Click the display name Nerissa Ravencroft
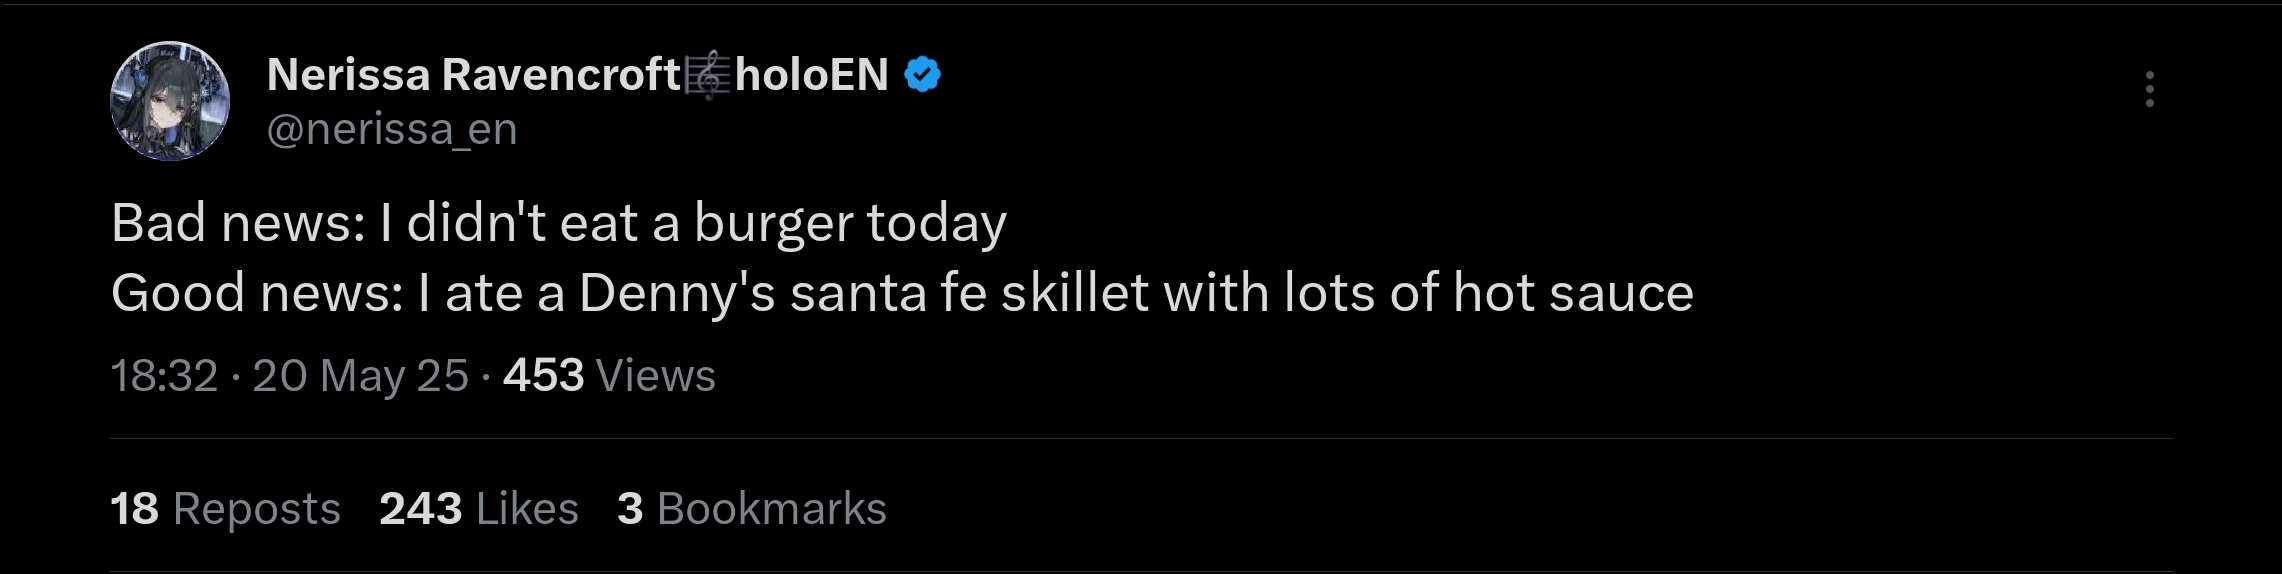 click(x=473, y=75)
